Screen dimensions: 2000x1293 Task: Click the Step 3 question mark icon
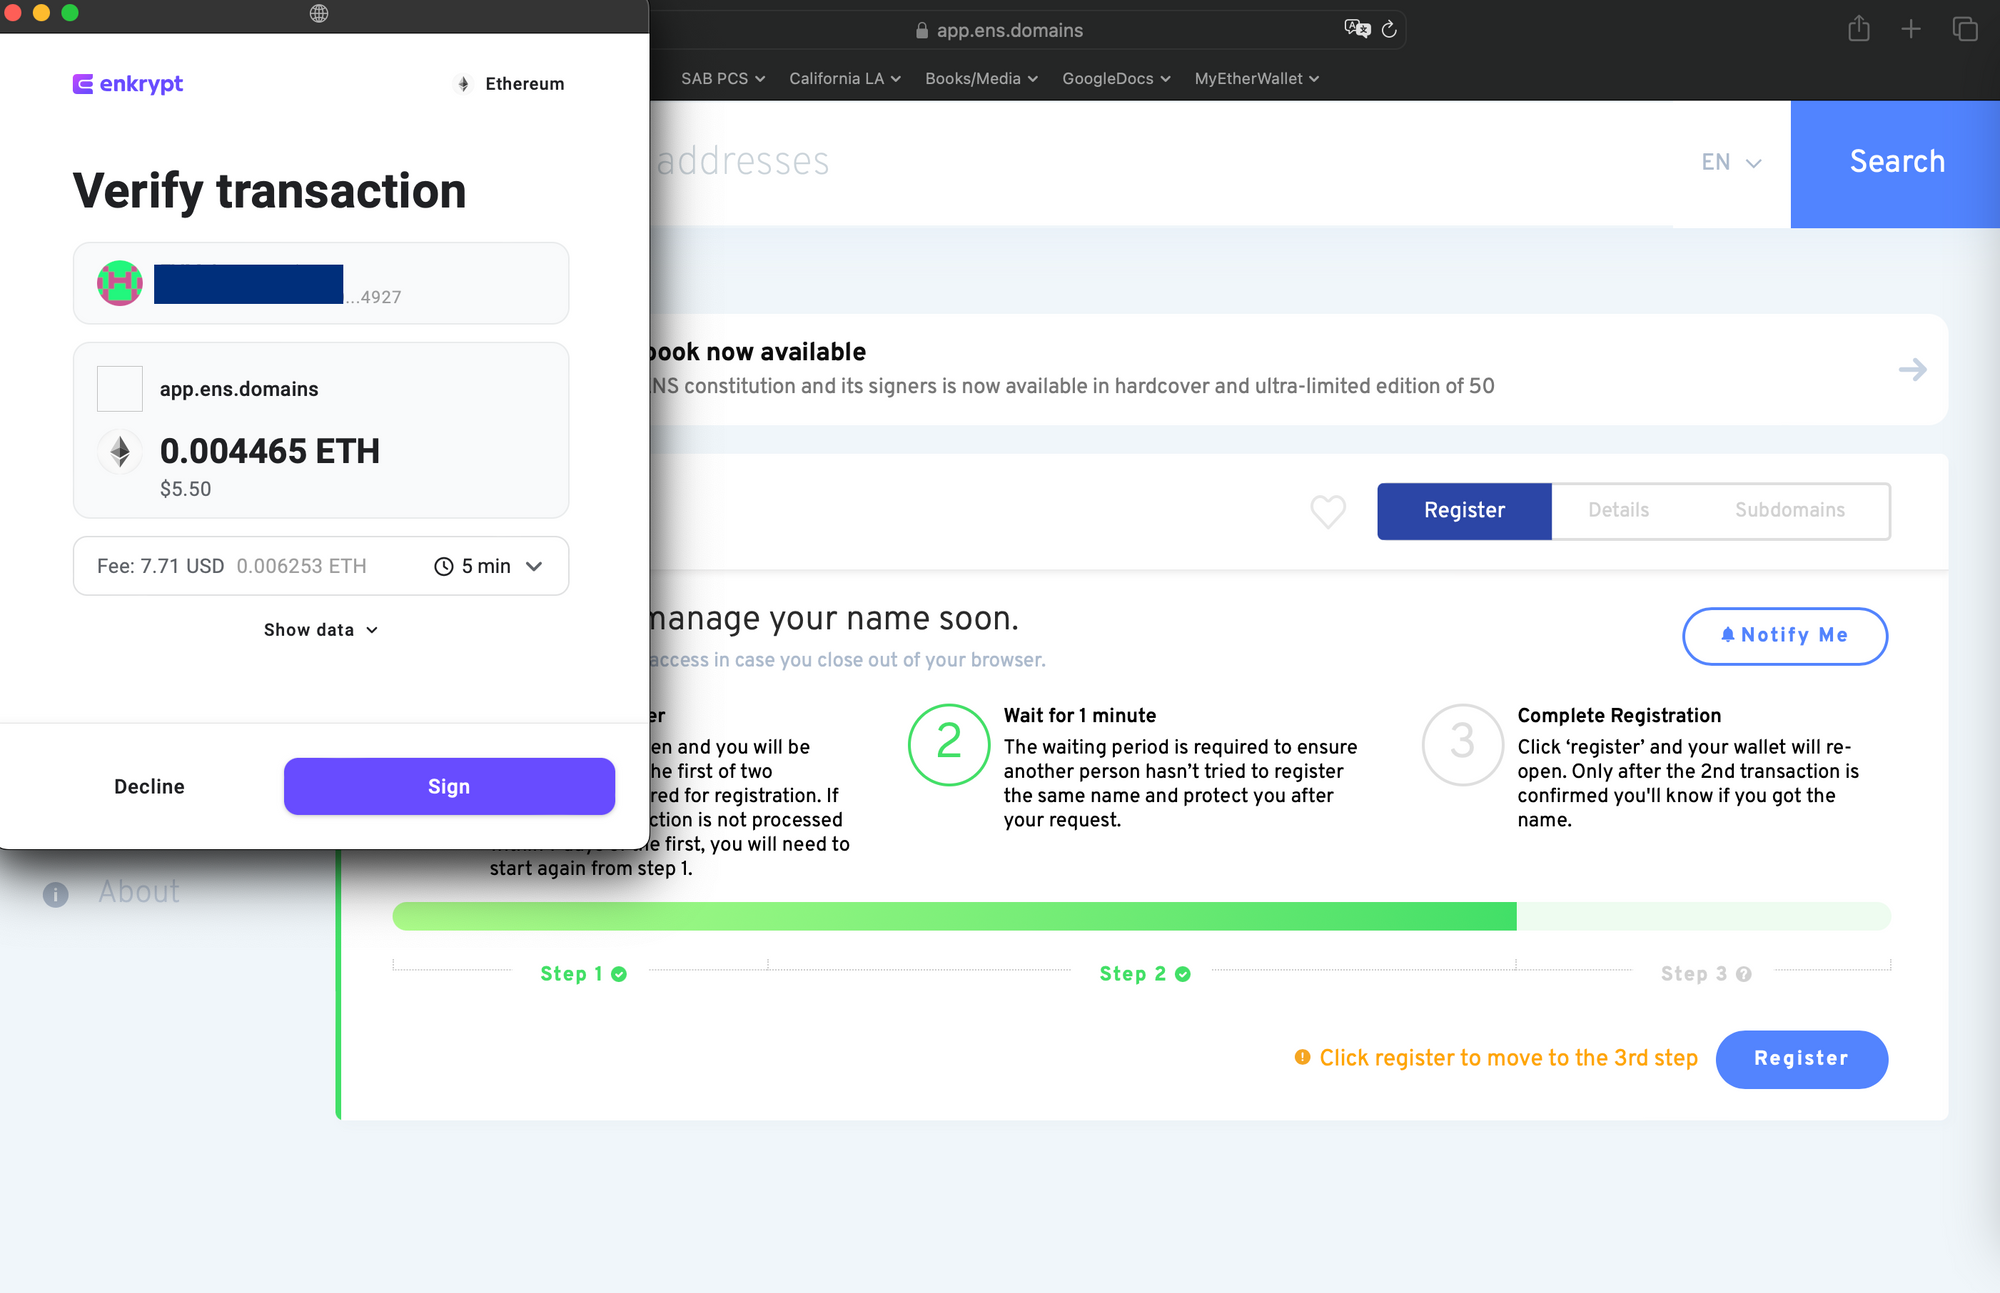(1744, 974)
